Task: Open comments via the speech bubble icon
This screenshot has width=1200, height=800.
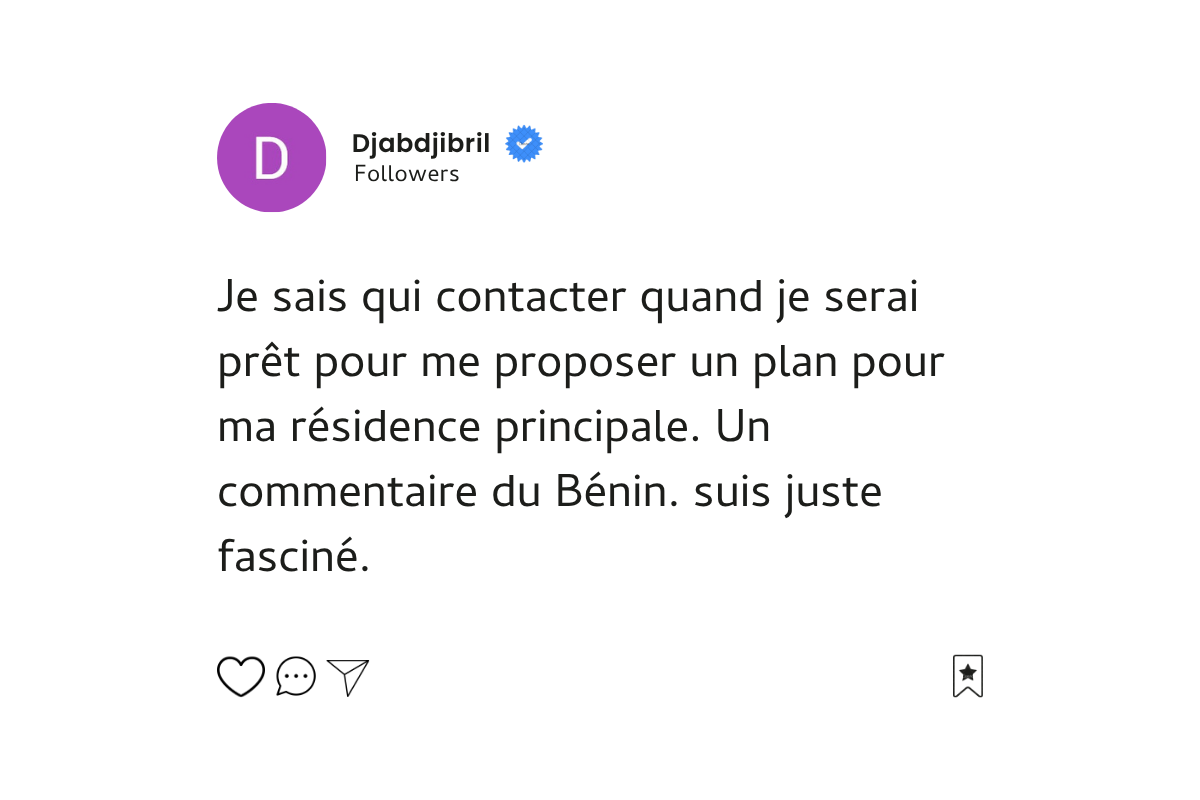Action: pos(296,677)
